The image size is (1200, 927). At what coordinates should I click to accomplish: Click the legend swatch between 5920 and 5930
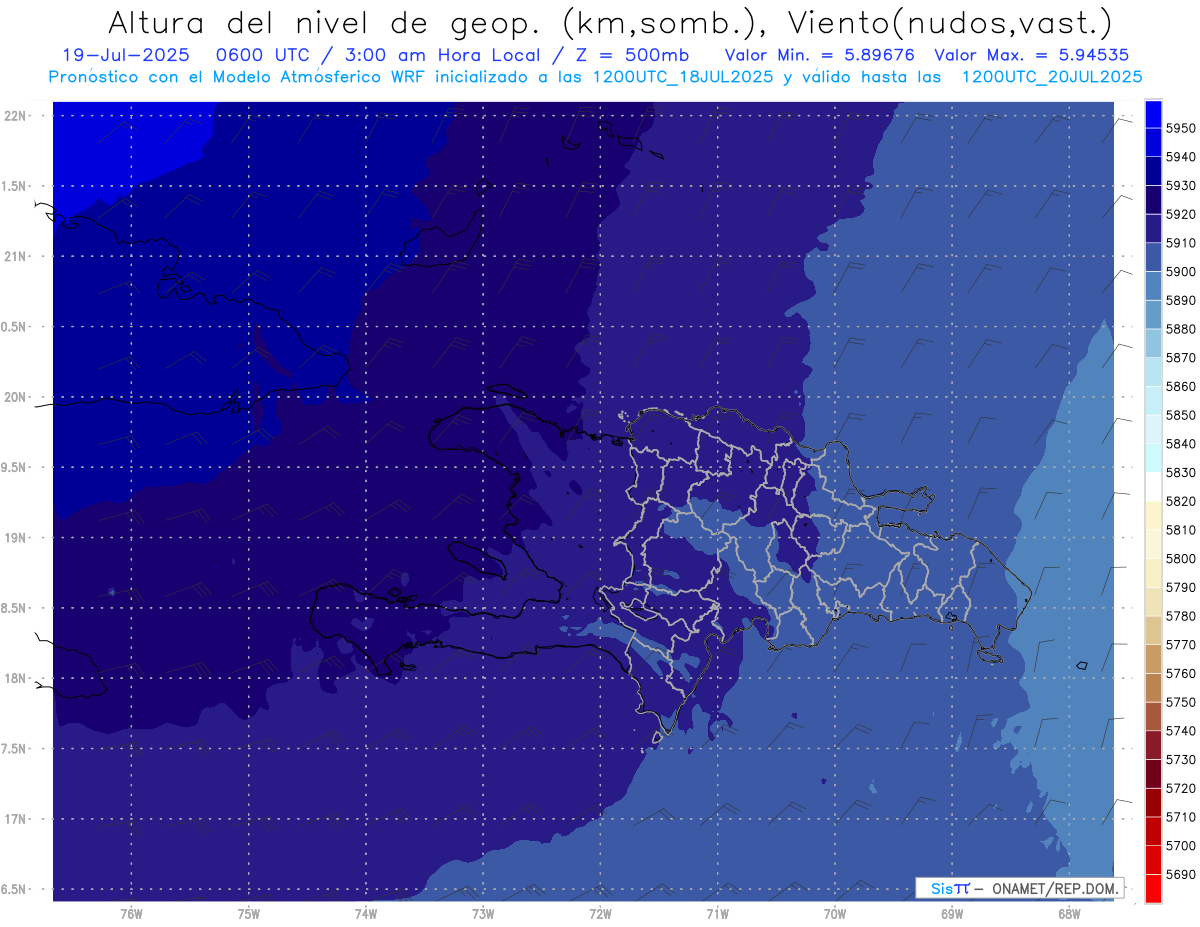(x=1153, y=199)
